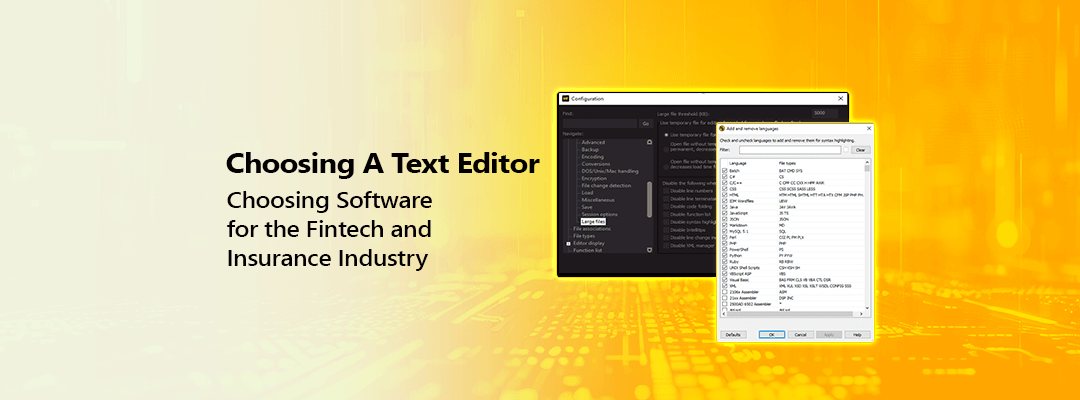The image size is (1080, 400).
Task: Uncheck the CSS language checkbox
Action: pyautogui.click(x=725, y=189)
